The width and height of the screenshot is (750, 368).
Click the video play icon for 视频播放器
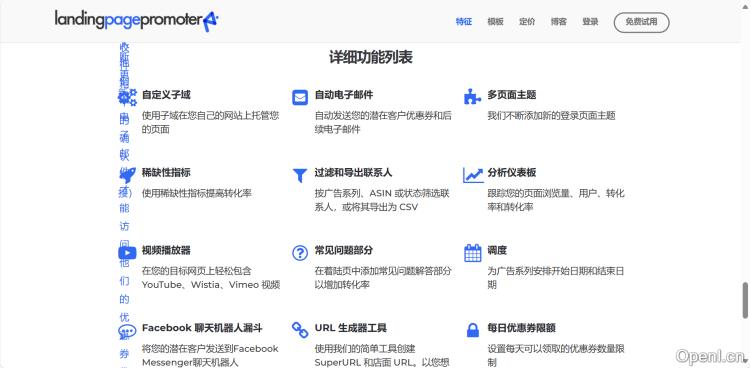127,252
